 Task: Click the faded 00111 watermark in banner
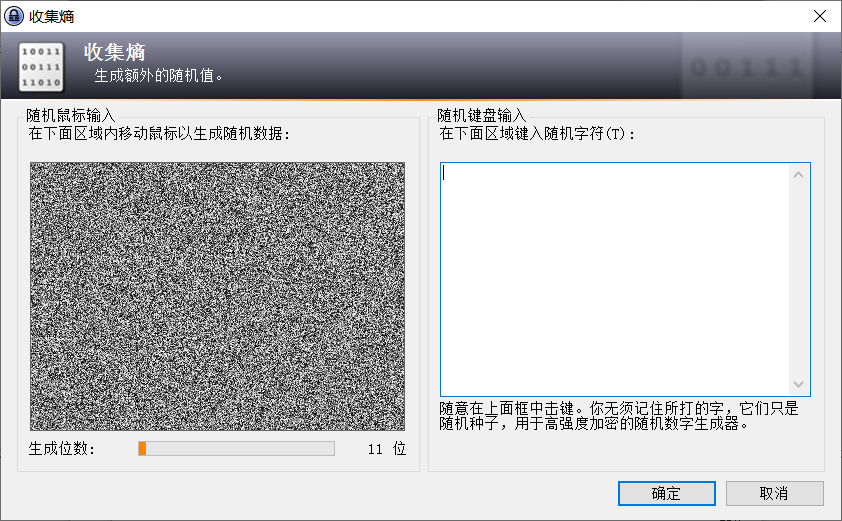(747, 68)
